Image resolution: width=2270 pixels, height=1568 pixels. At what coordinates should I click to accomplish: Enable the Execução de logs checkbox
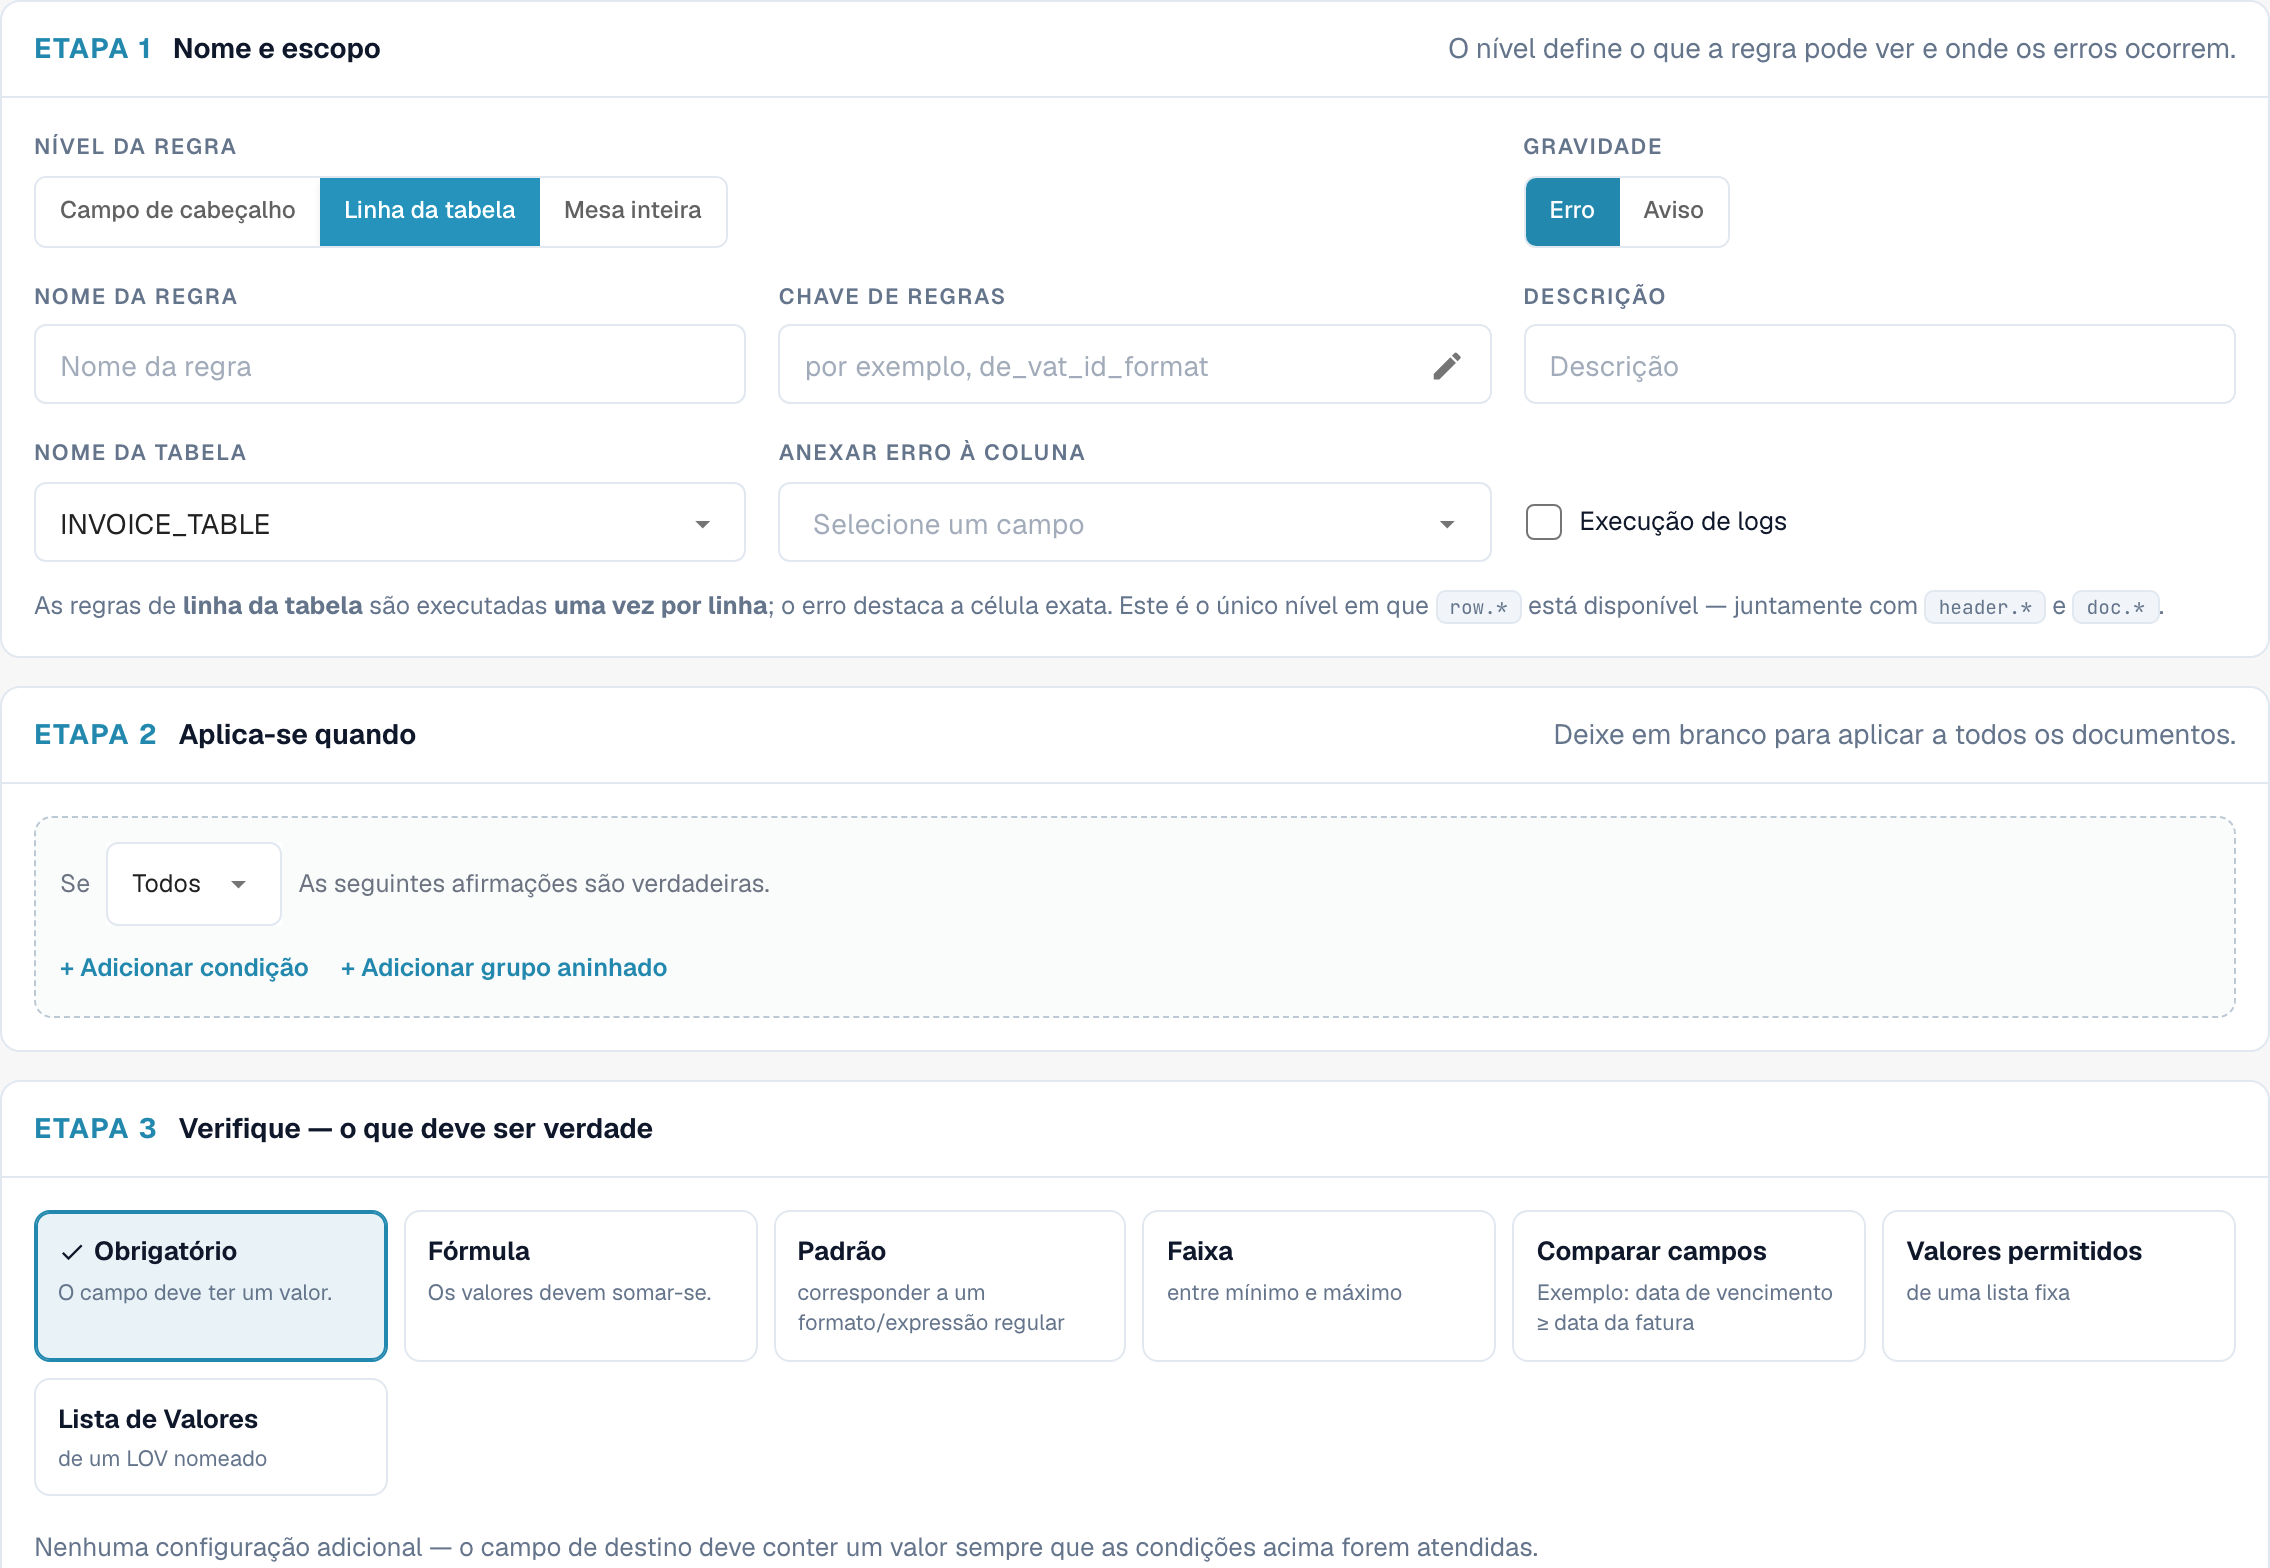1543,522
